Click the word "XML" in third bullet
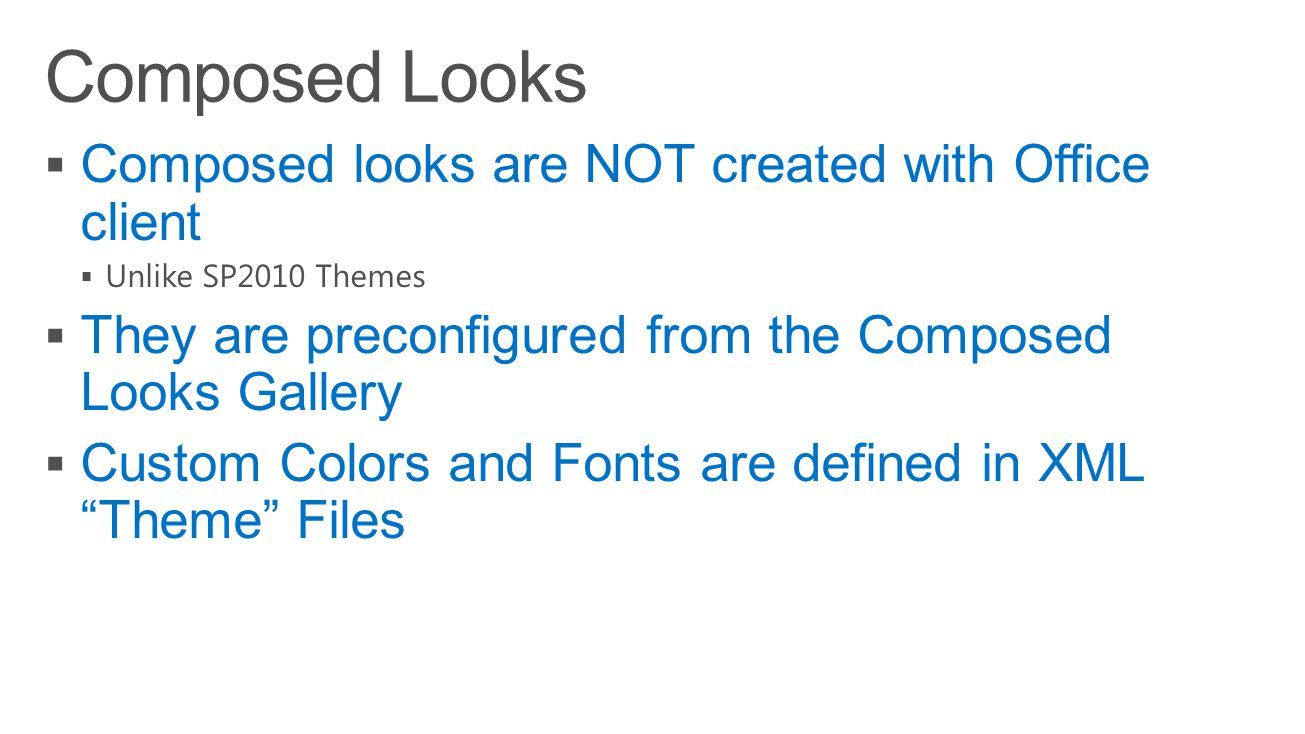 1091,463
